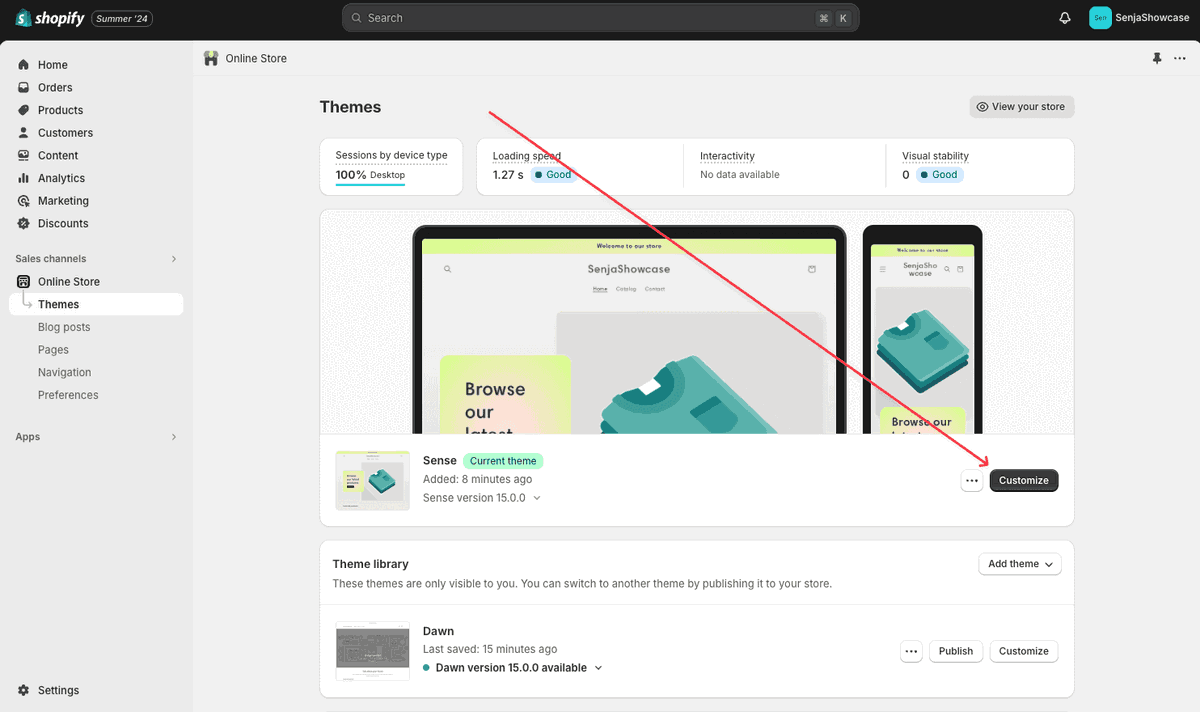Expand Dawn version 15.0.0 available dropdown
The width and height of the screenshot is (1200, 712).
pos(513,668)
